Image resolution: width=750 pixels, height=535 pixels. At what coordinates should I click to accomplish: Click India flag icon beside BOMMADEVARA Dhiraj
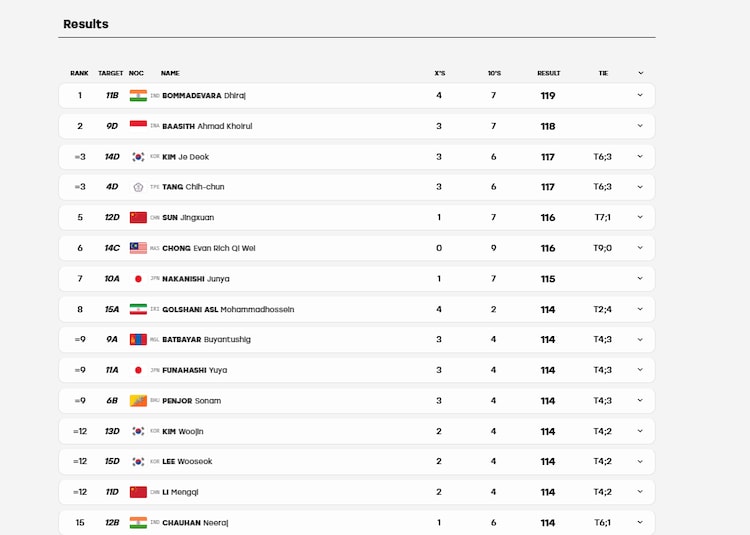(138, 96)
